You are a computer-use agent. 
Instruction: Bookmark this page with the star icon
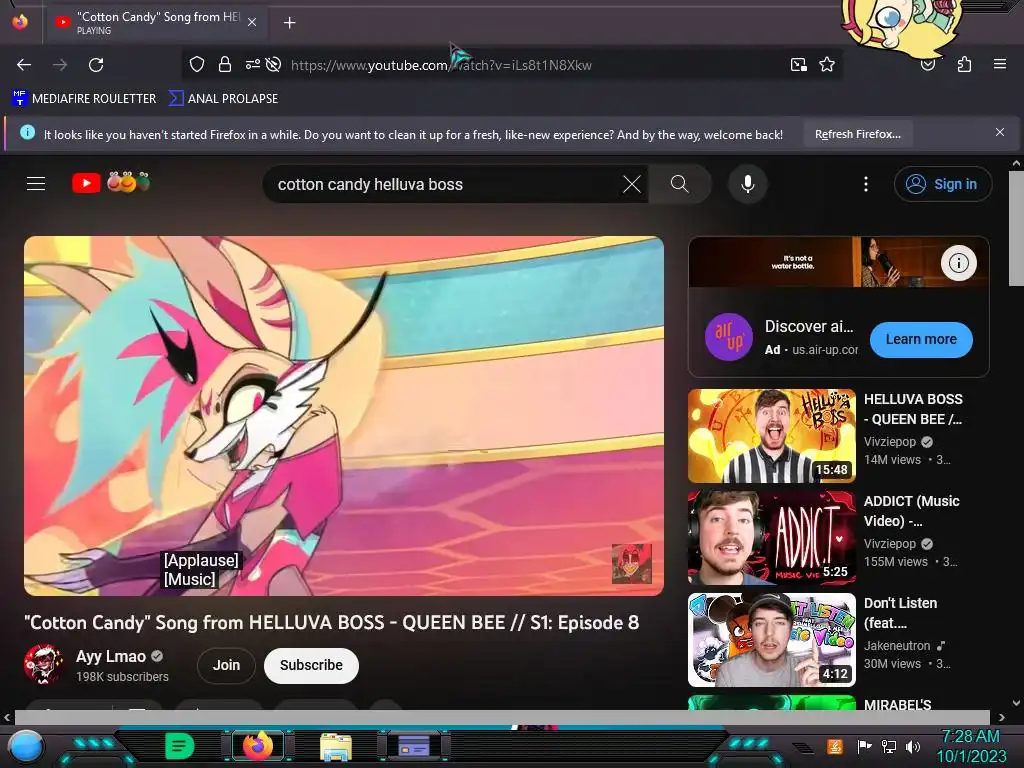point(827,65)
